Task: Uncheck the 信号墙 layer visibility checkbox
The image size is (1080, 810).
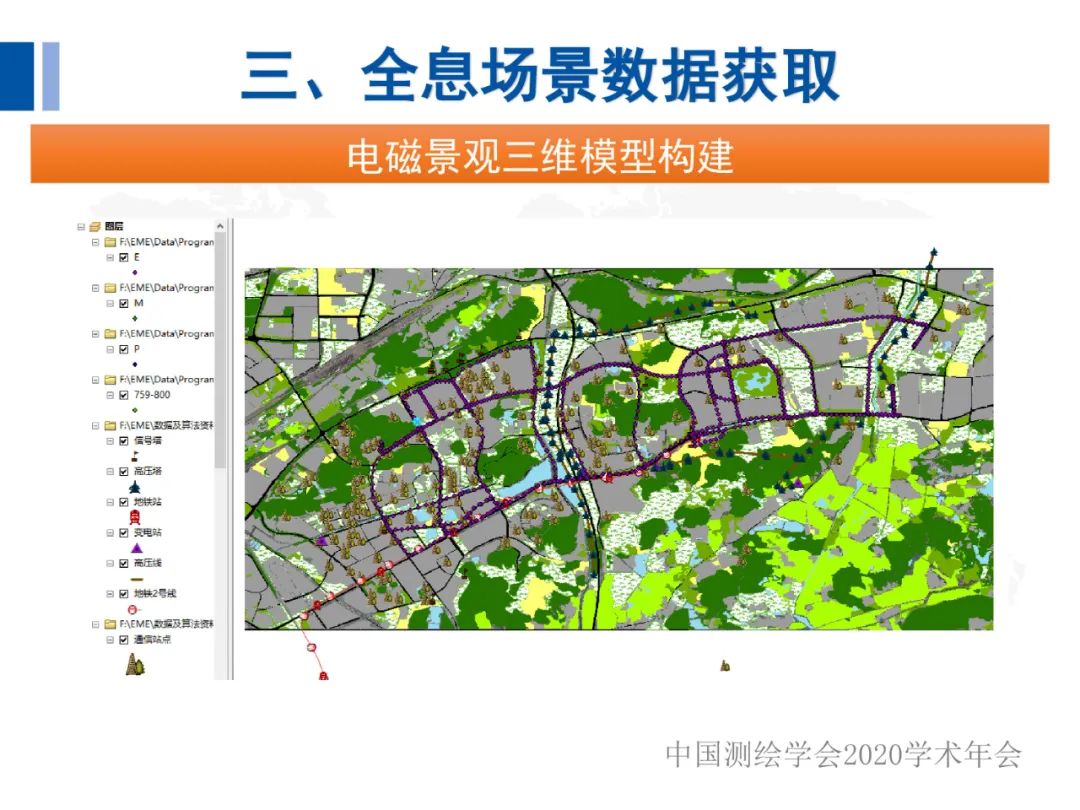Action: click(x=123, y=441)
